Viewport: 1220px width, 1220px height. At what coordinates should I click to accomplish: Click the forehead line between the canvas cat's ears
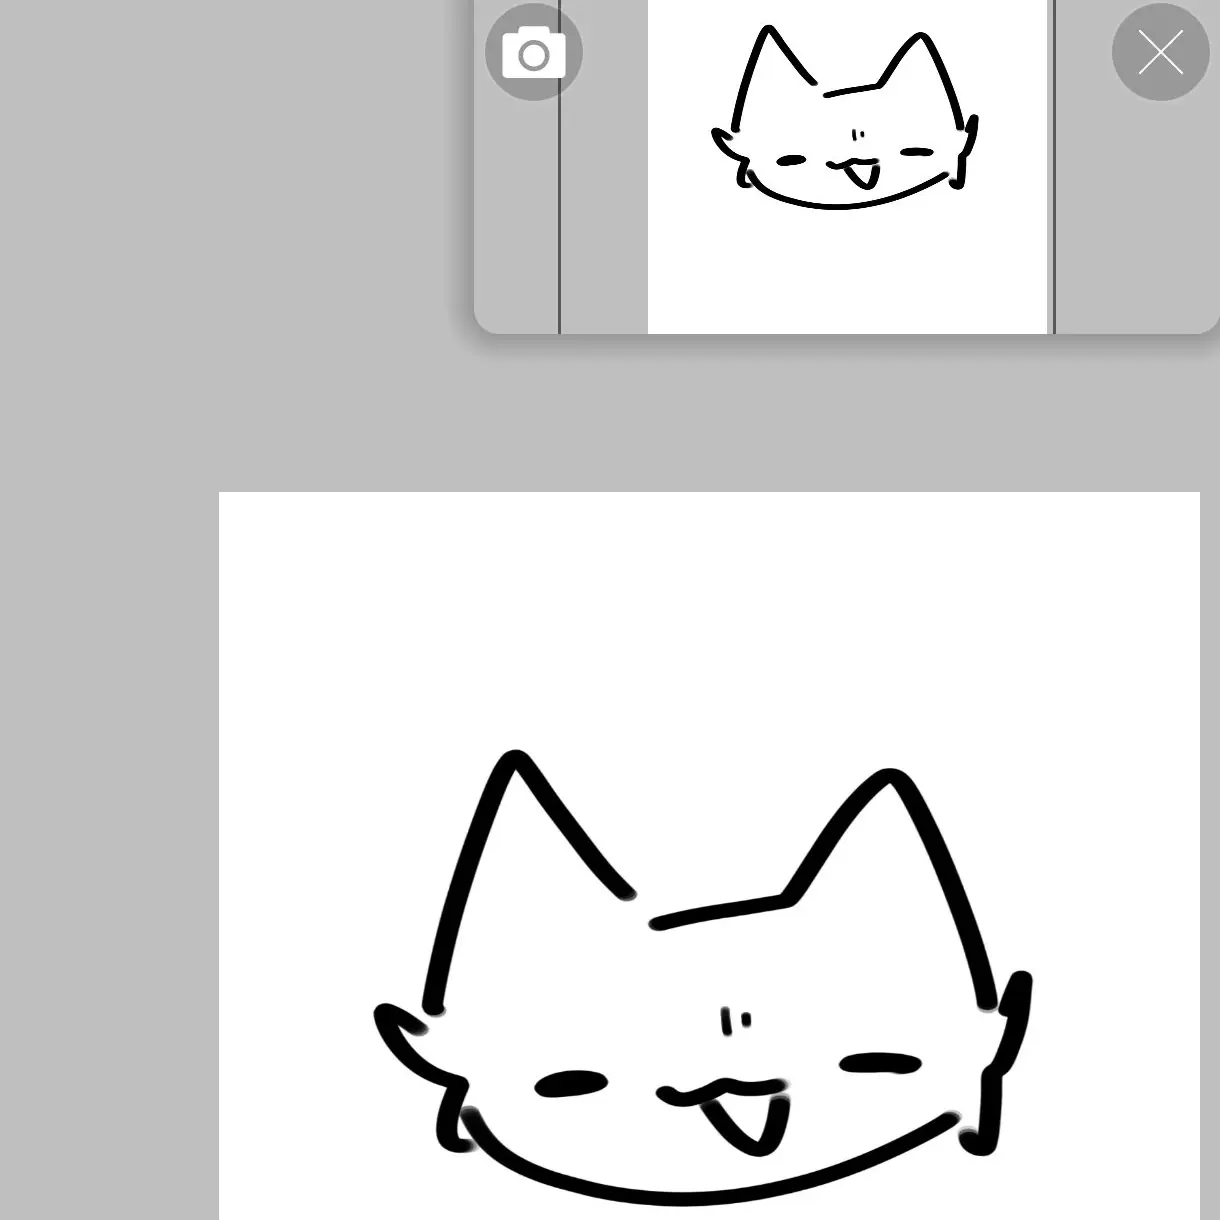[x=720, y=910]
